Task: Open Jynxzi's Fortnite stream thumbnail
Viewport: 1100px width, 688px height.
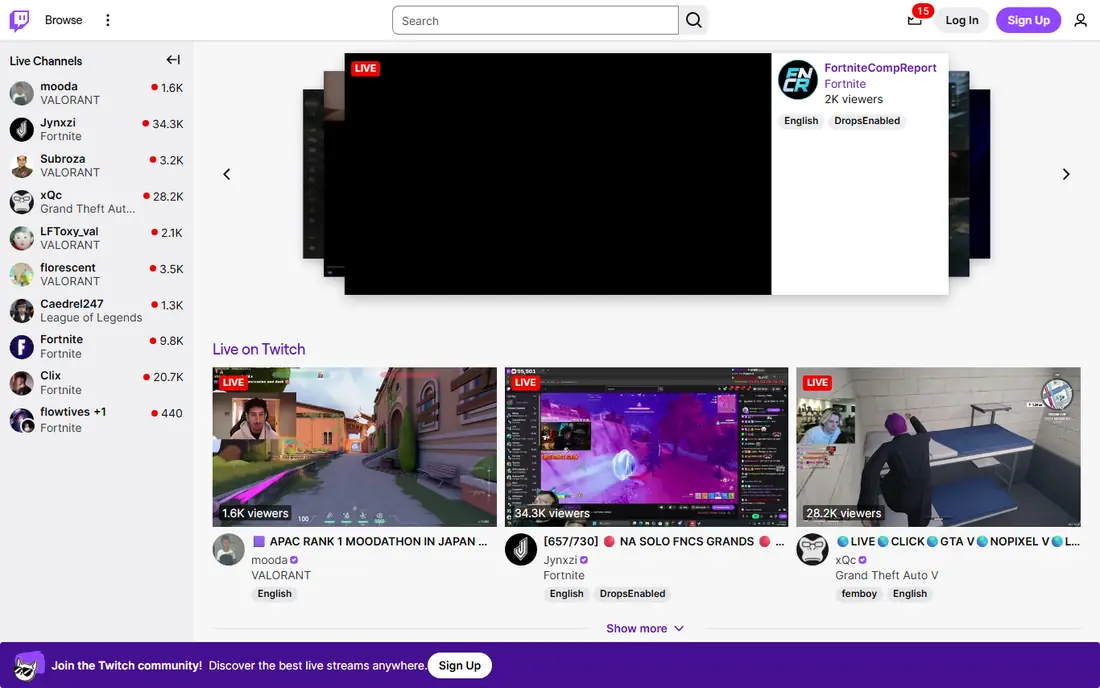Action: [x=646, y=447]
